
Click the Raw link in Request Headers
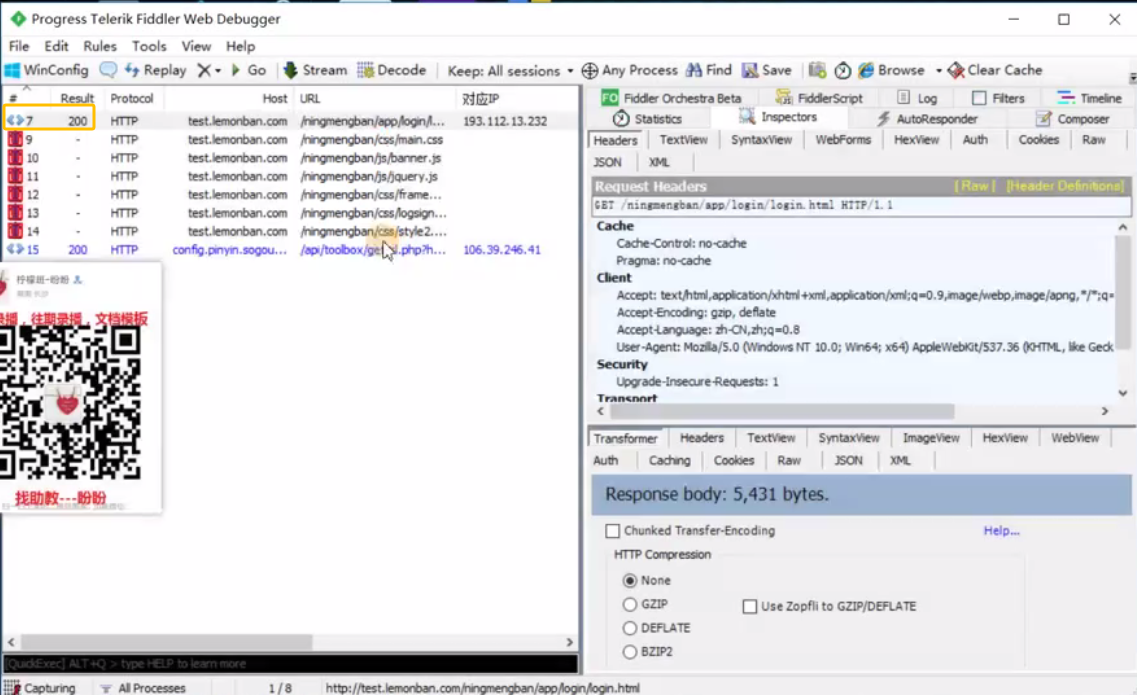pyautogui.click(x=975, y=186)
